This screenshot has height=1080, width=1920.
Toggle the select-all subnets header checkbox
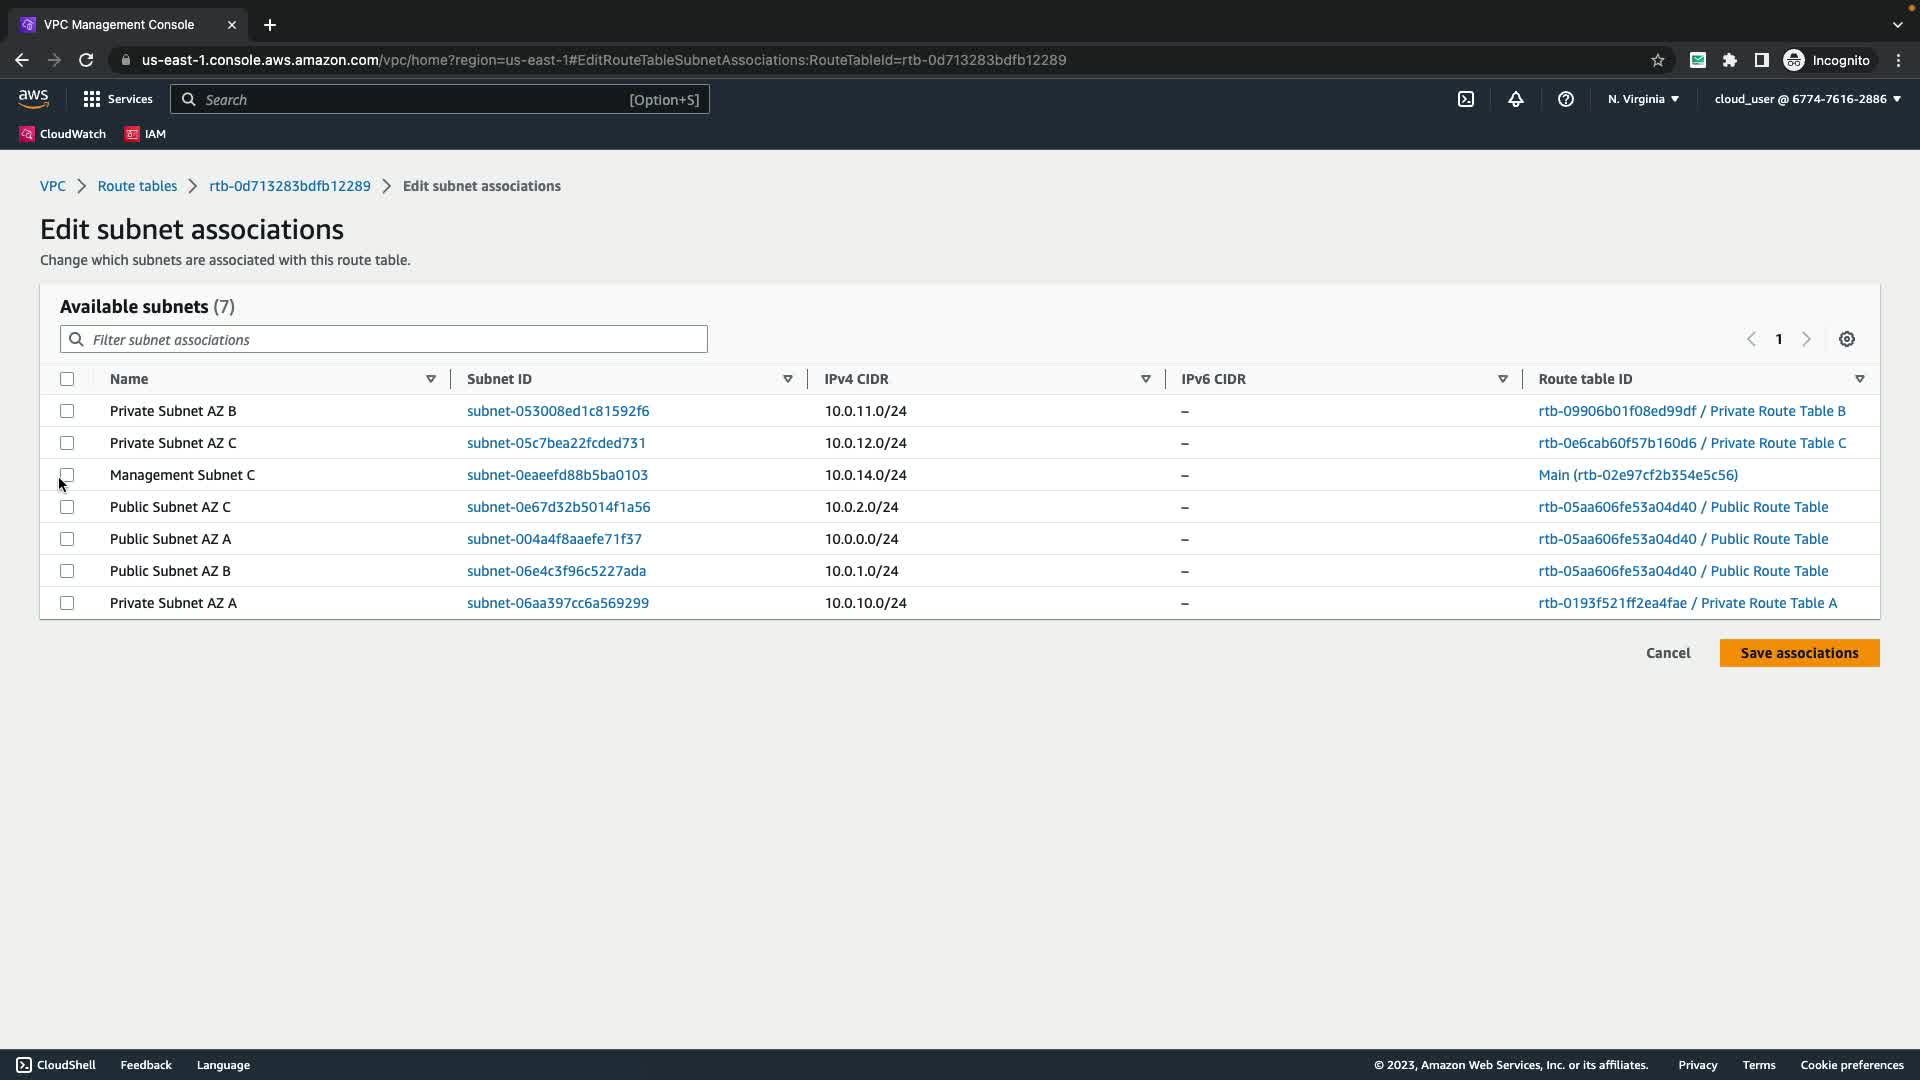[67, 379]
